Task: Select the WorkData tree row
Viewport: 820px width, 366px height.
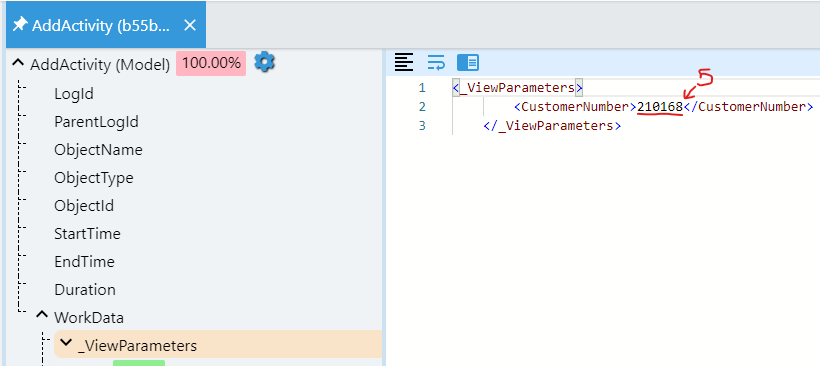Action: (x=89, y=317)
